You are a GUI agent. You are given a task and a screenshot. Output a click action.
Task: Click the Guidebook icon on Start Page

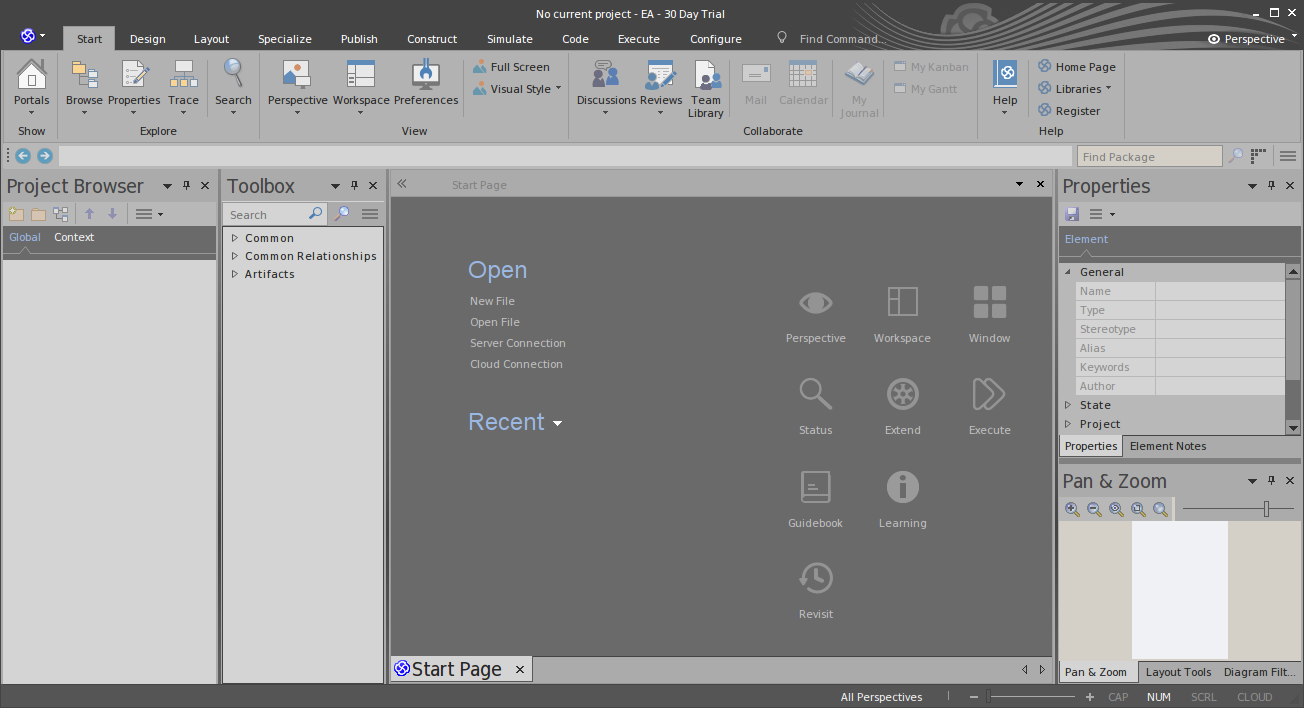(815, 487)
